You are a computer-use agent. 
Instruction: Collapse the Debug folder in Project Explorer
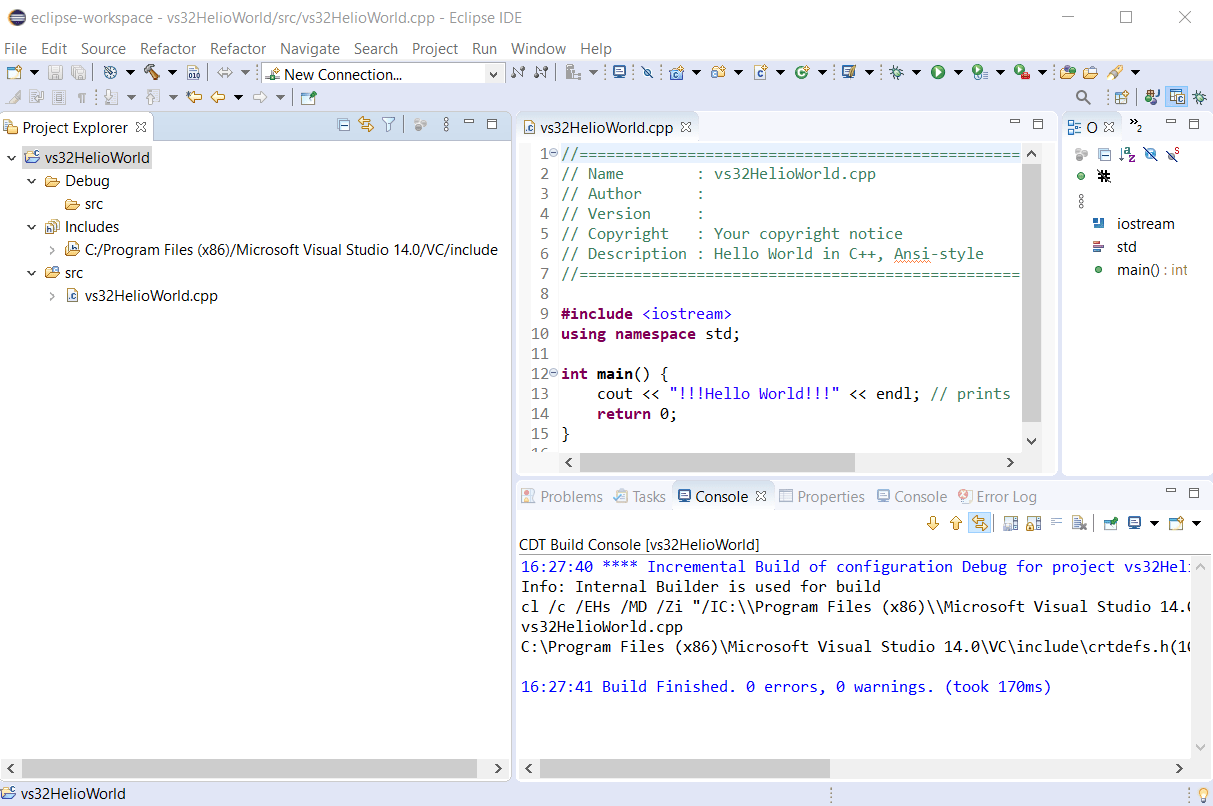pyautogui.click(x=32, y=181)
